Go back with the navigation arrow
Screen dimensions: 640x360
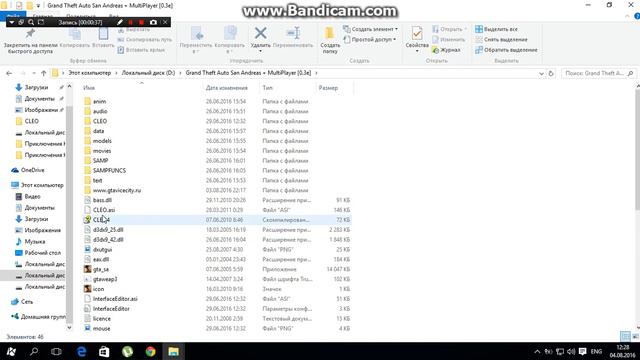pos(9,73)
